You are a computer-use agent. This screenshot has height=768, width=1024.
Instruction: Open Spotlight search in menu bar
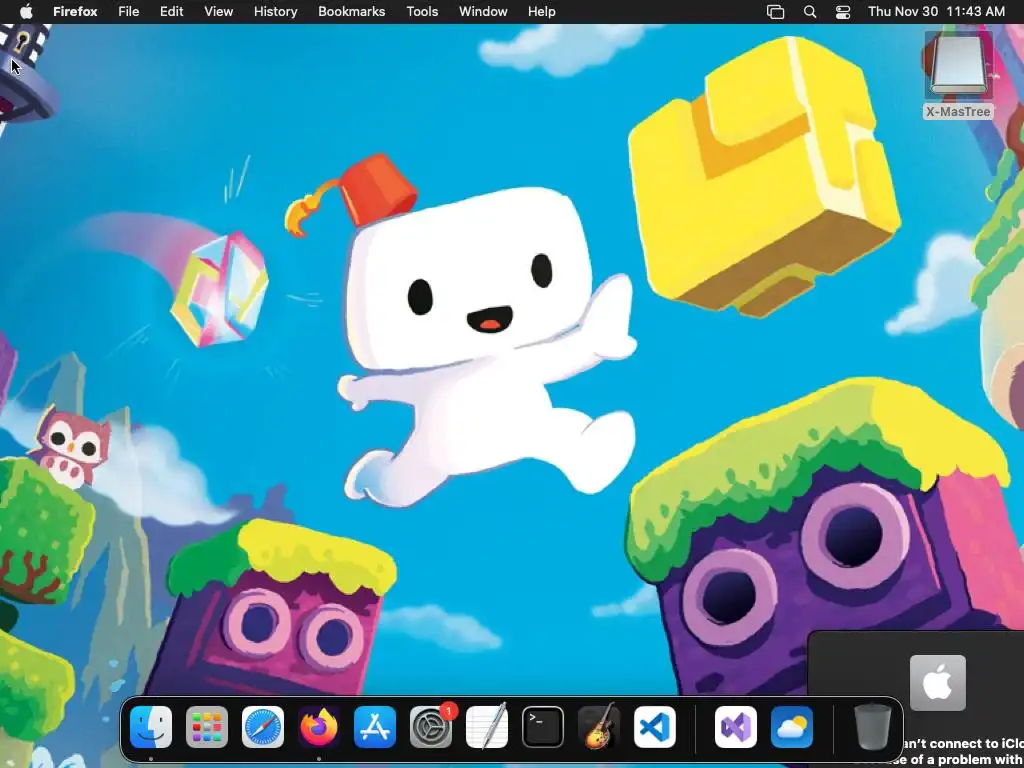(x=810, y=12)
